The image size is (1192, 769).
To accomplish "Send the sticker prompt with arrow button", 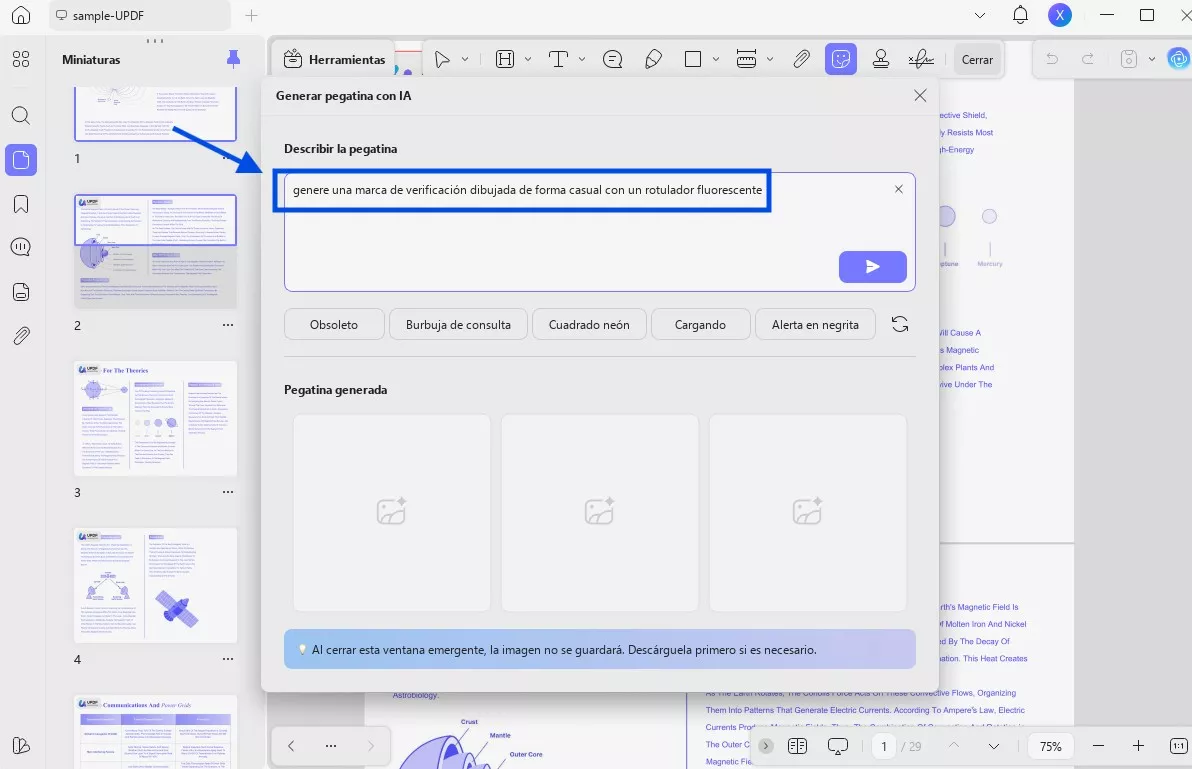I will pos(873,267).
